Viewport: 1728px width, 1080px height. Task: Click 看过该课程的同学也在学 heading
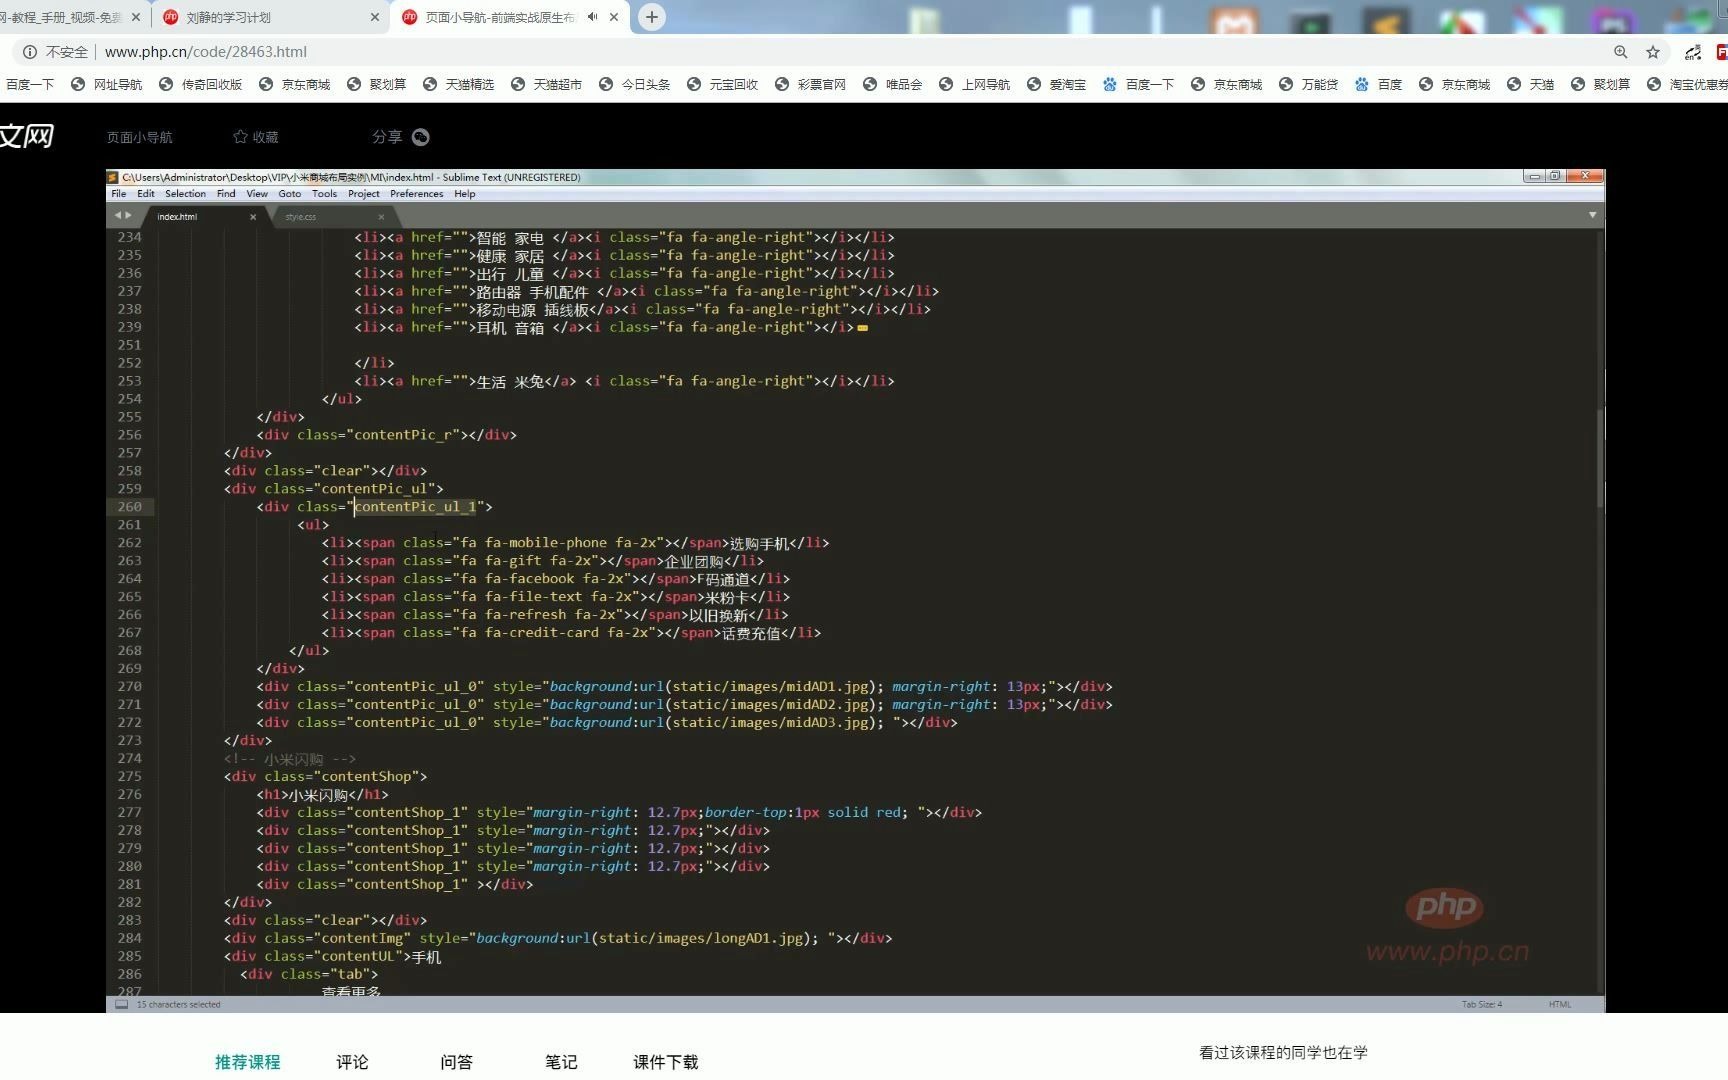[1283, 1052]
